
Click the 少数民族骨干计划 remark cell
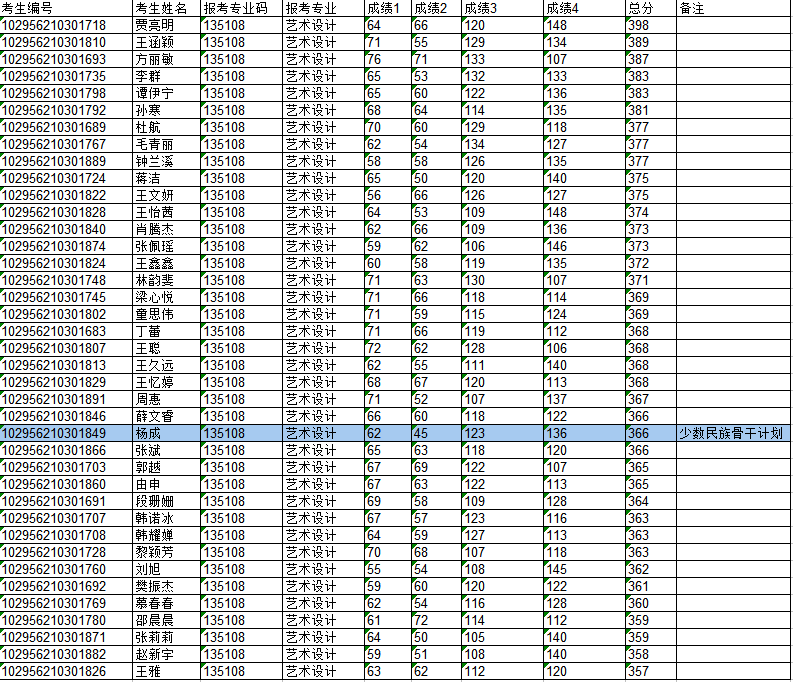[732, 433]
